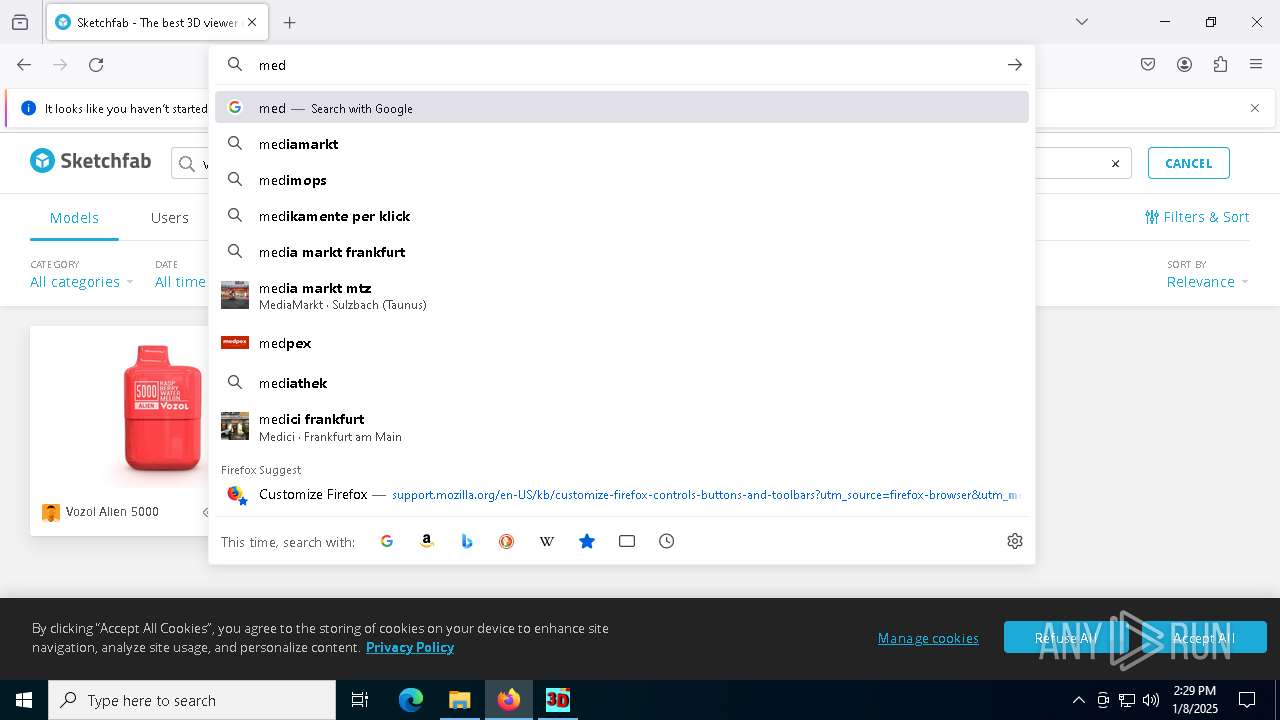Refuse all cookies

click(x=1066, y=637)
